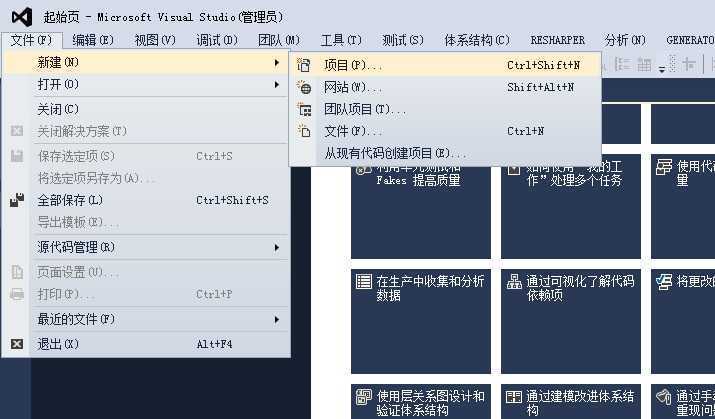This screenshot has width=715, height=419.
Task: Click the website globe icon beside 网站(W)
Action: click(x=304, y=87)
